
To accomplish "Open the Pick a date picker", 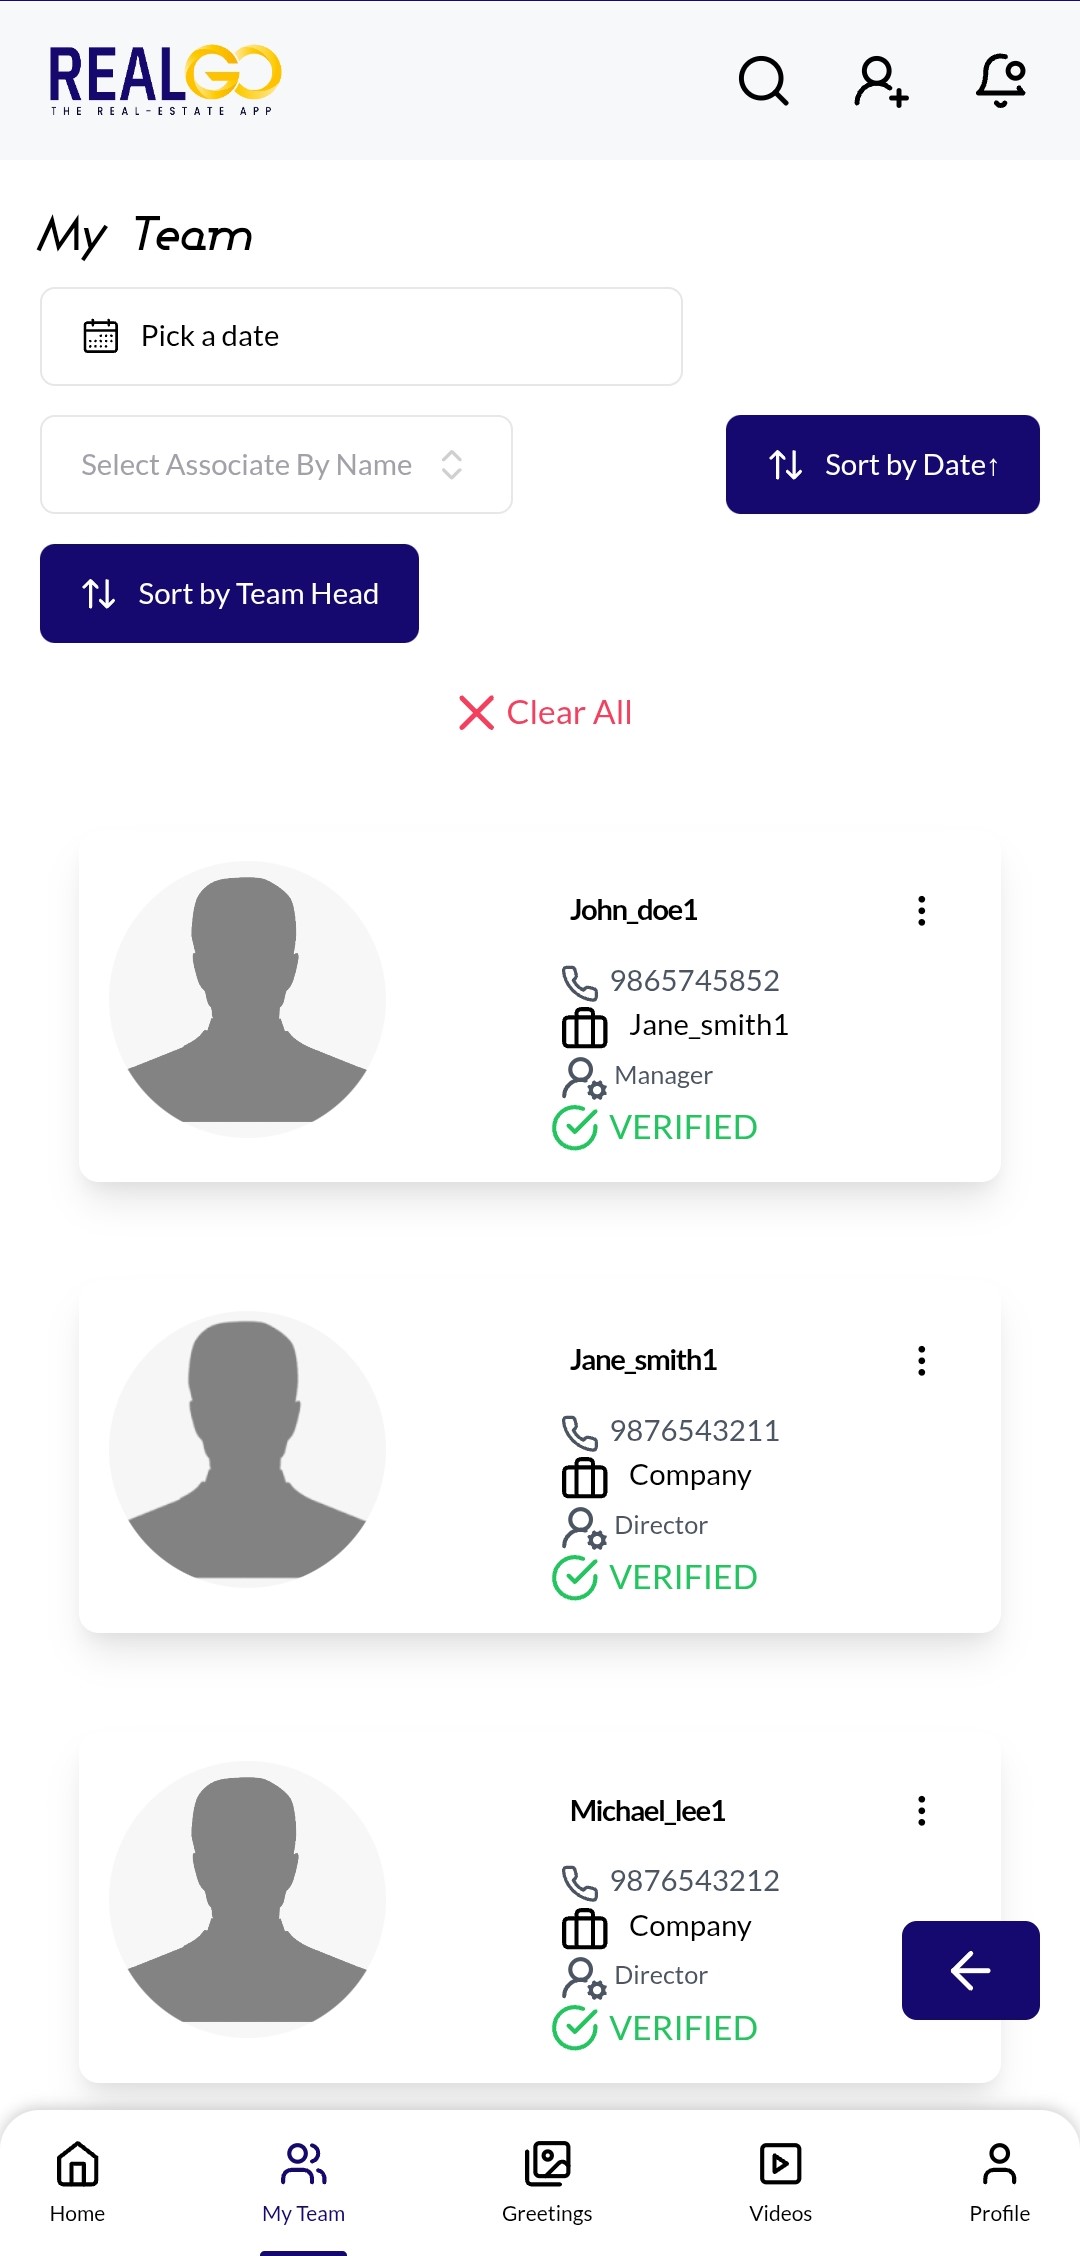I will tap(361, 336).
